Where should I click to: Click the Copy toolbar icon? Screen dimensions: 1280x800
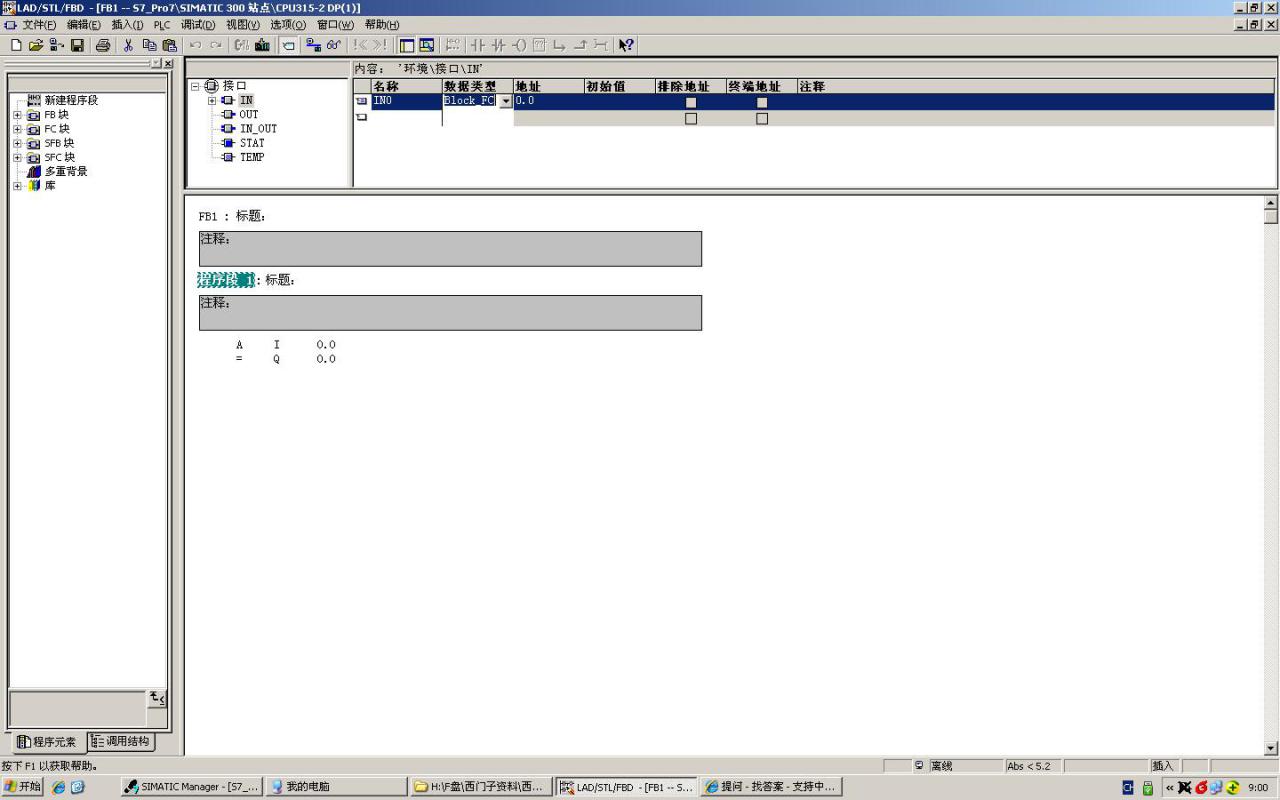click(149, 45)
